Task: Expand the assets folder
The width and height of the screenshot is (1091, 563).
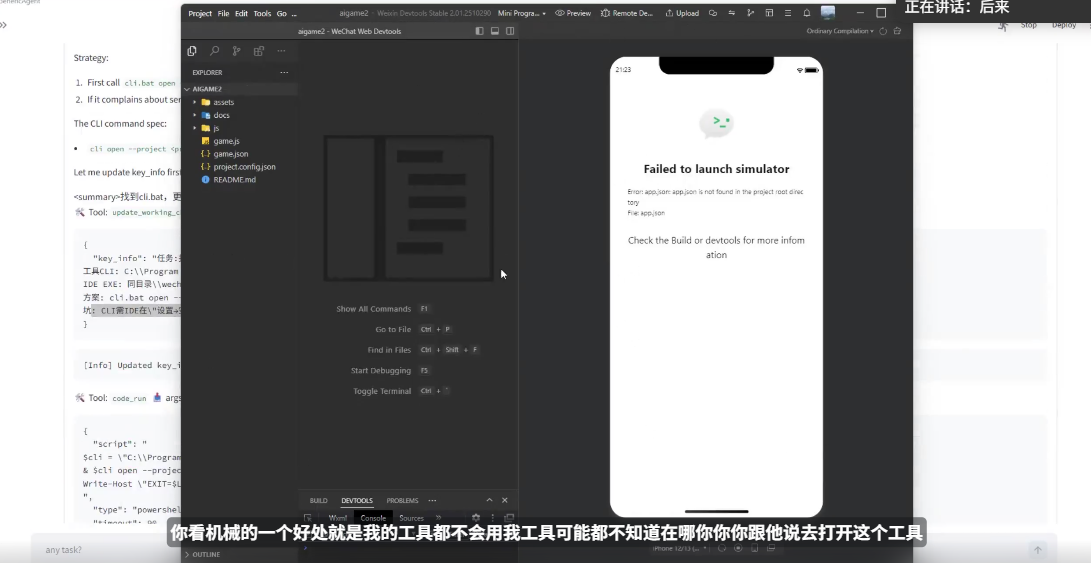Action: click(x=223, y=102)
